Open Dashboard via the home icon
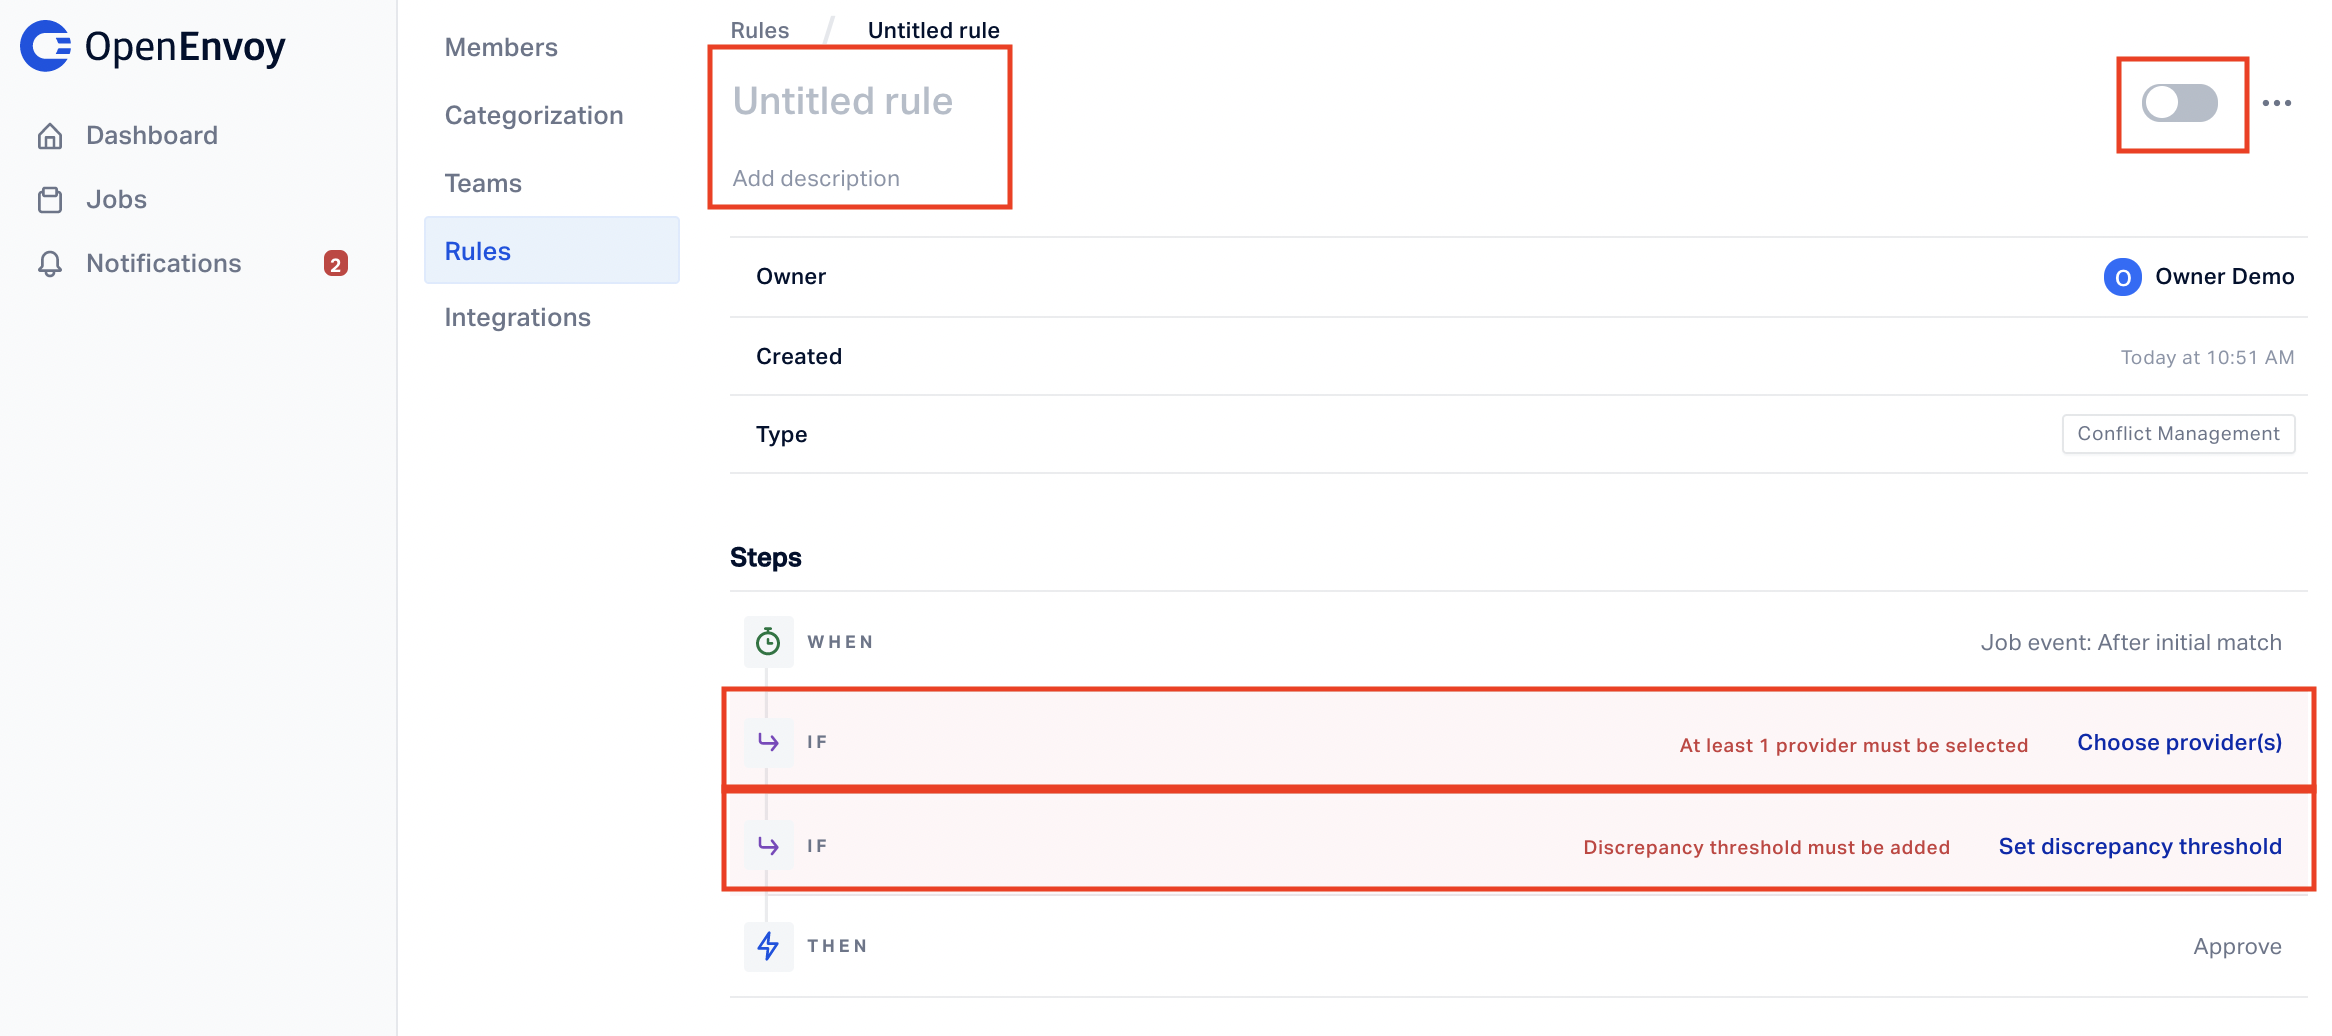Screen dimensions: 2332x1036 pyautogui.click(x=50, y=136)
